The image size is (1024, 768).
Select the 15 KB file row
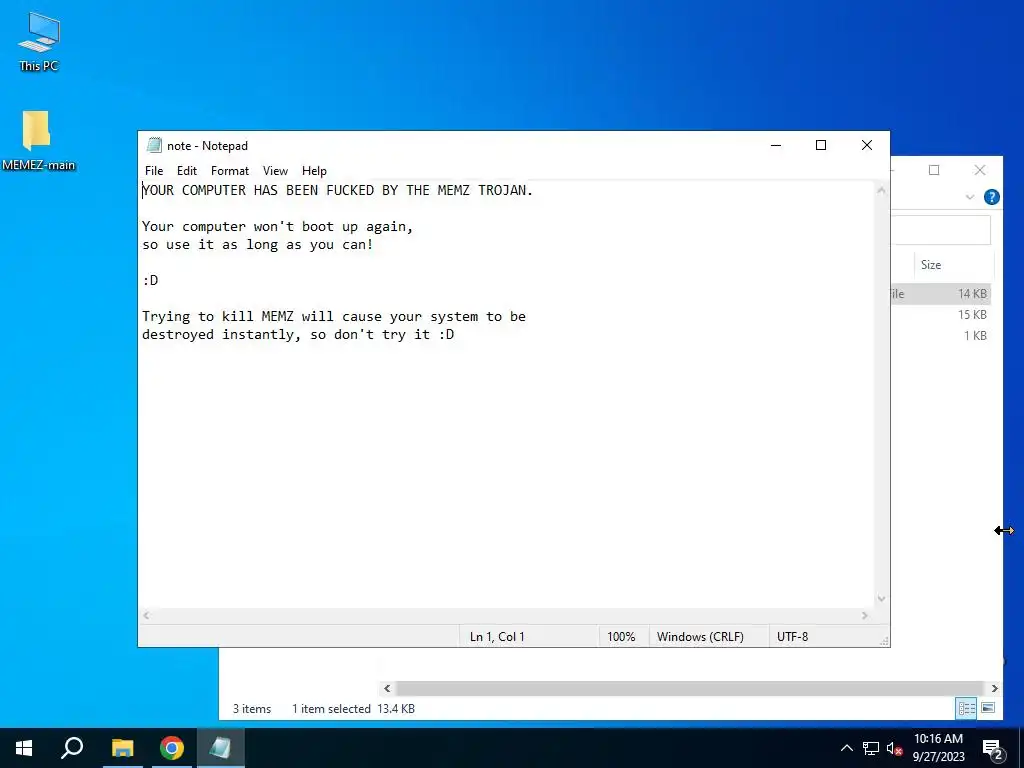[x=940, y=315]
